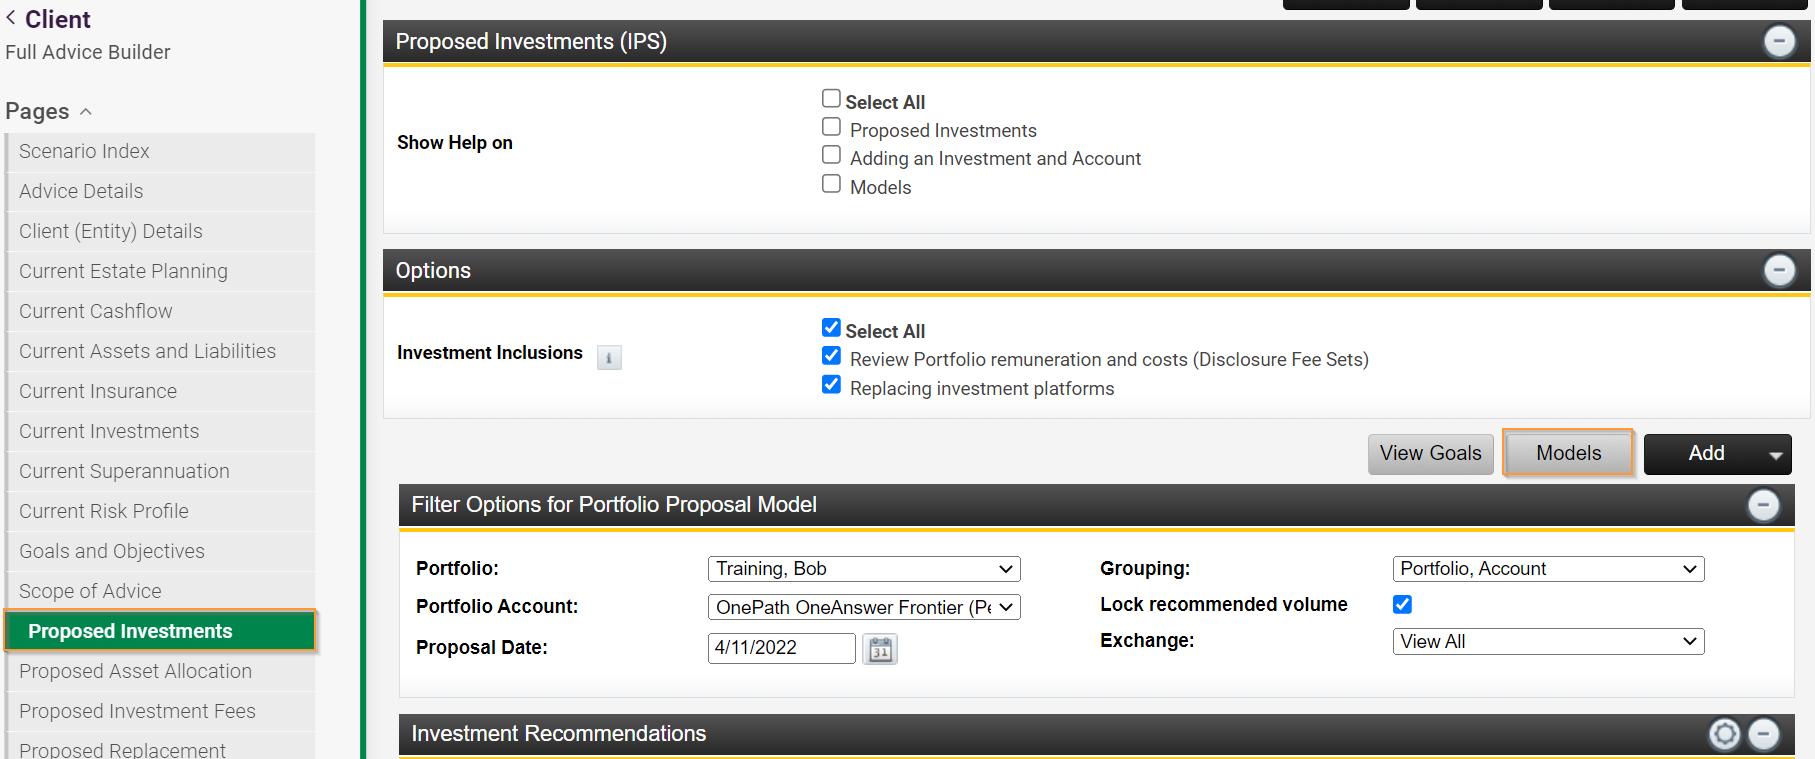The height and width of the screenshot is (759, 1815).
Task: Open Proposed Asset Allocation page
Action: [x=161, y=672]
